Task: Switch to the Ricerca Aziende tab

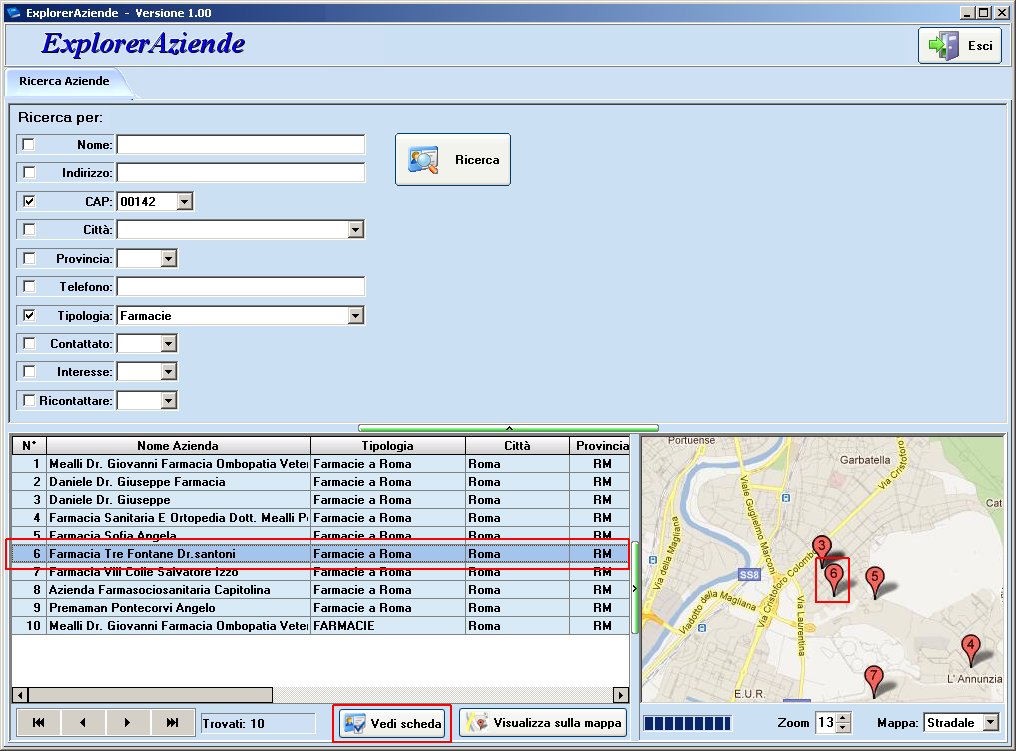Action: click(64, 82)
